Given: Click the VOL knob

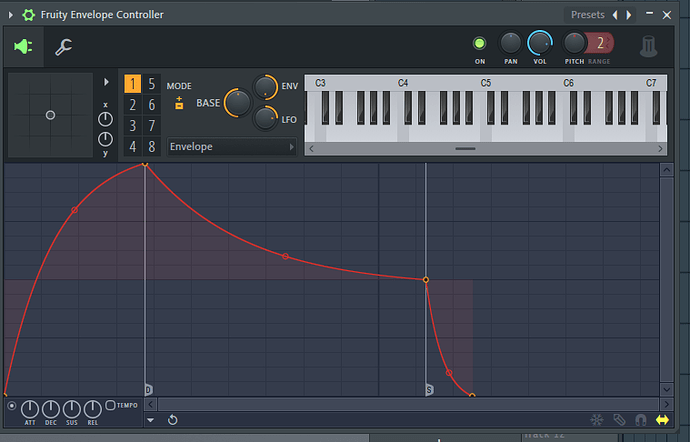Looking at the screenshot, I should 540,43.
